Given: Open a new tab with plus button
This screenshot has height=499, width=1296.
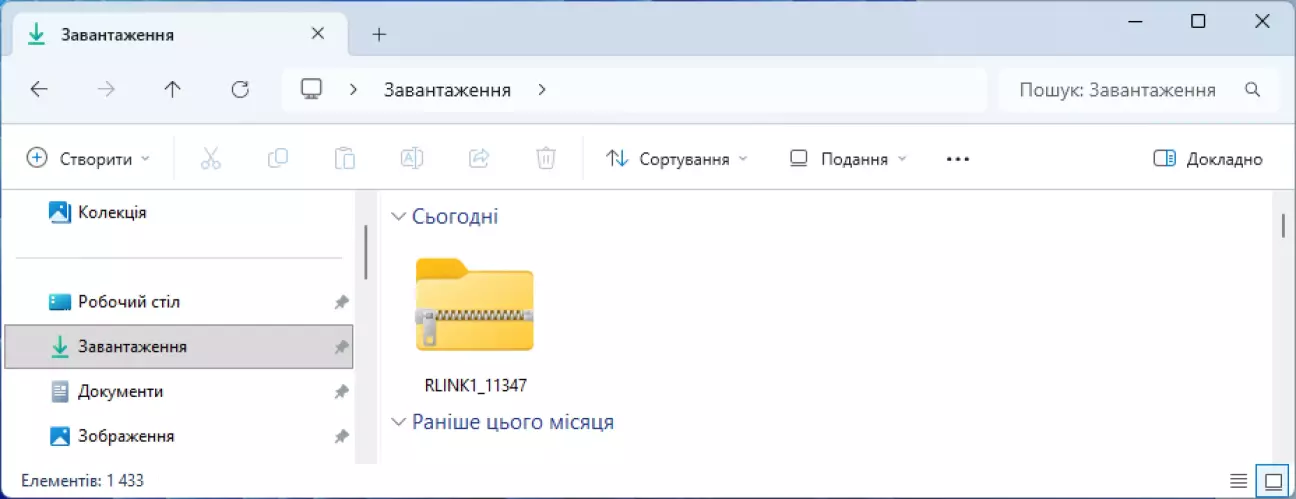Looking at the screenshot, I should pos(379,34).
